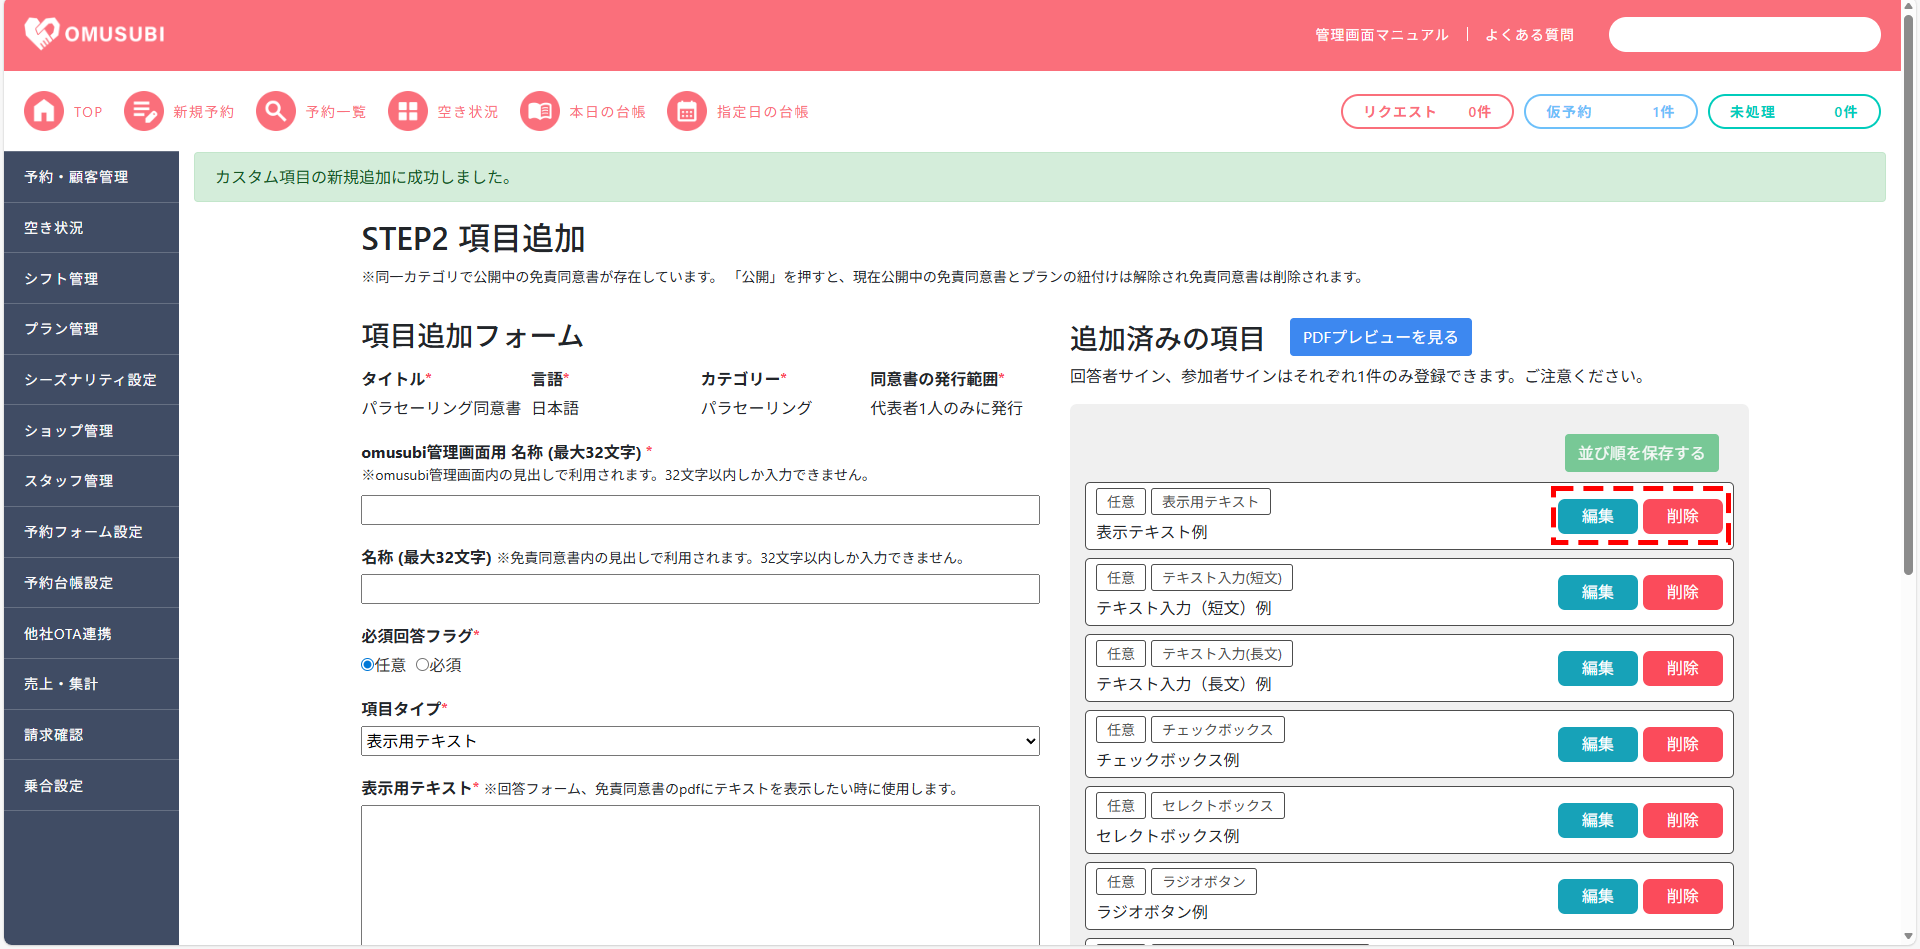Delete the チェックボックス例 item
The image size is (1920, 949).
coord(1682,744)
